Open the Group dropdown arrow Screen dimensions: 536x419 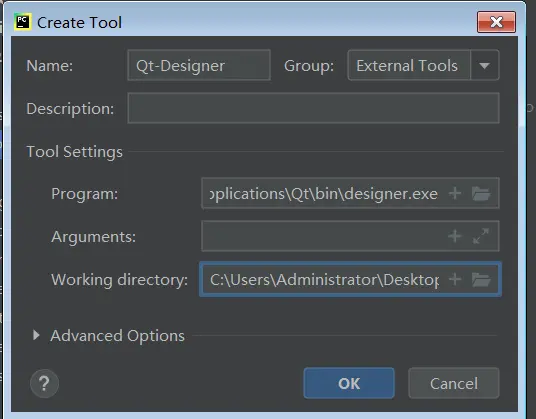pyautogui.click(x=484, y=65)
